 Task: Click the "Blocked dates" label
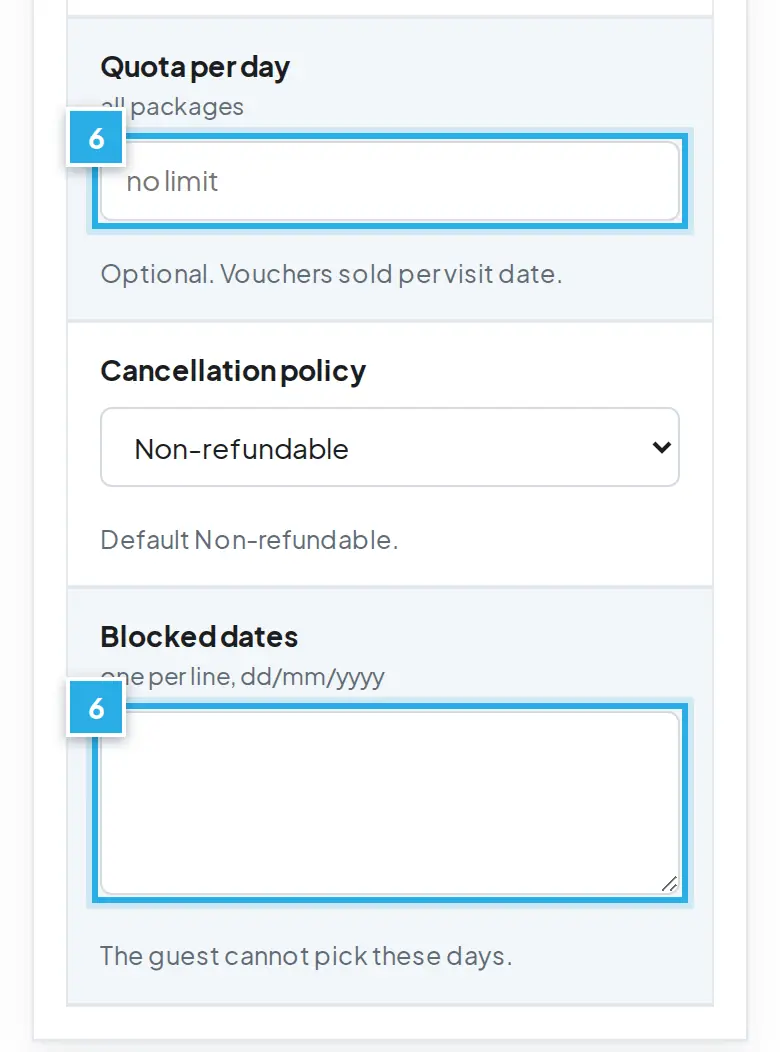pos(199,637)
